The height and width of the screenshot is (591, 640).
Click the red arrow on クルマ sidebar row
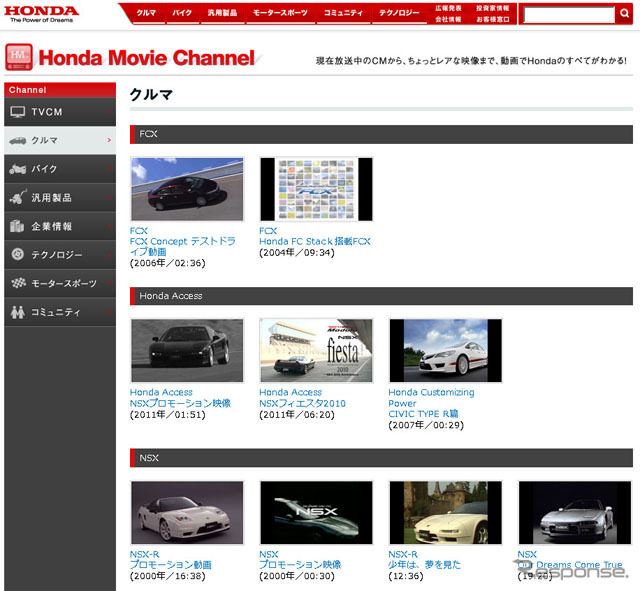point(109,140)
